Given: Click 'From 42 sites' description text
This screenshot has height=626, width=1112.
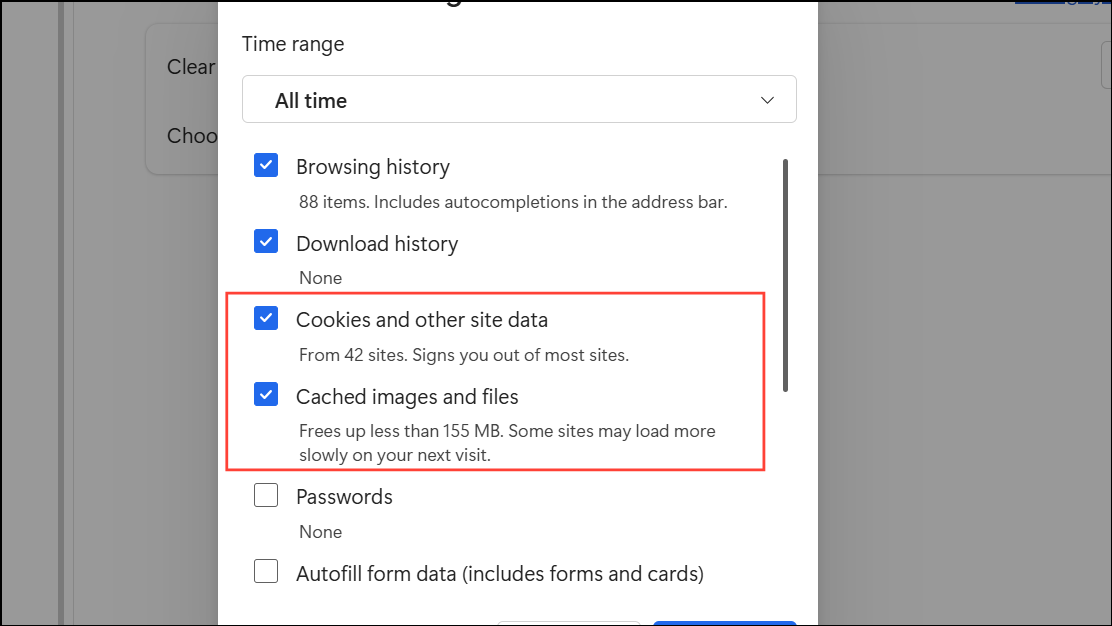Looking at the screenshot, I should click(x=464, y=354).
